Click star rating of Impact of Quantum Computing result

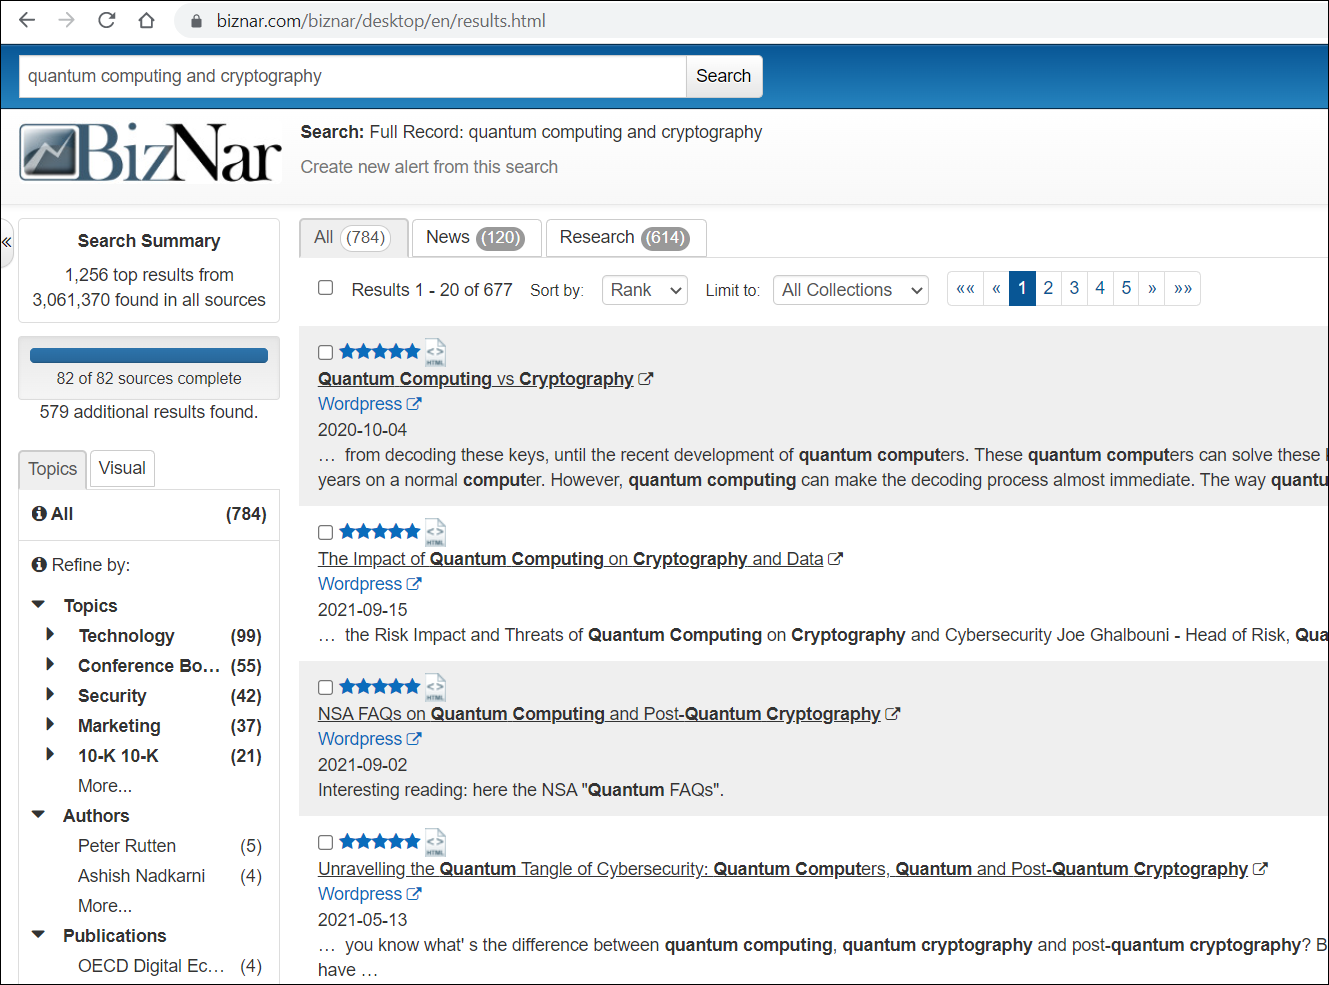tap(379, 531)
